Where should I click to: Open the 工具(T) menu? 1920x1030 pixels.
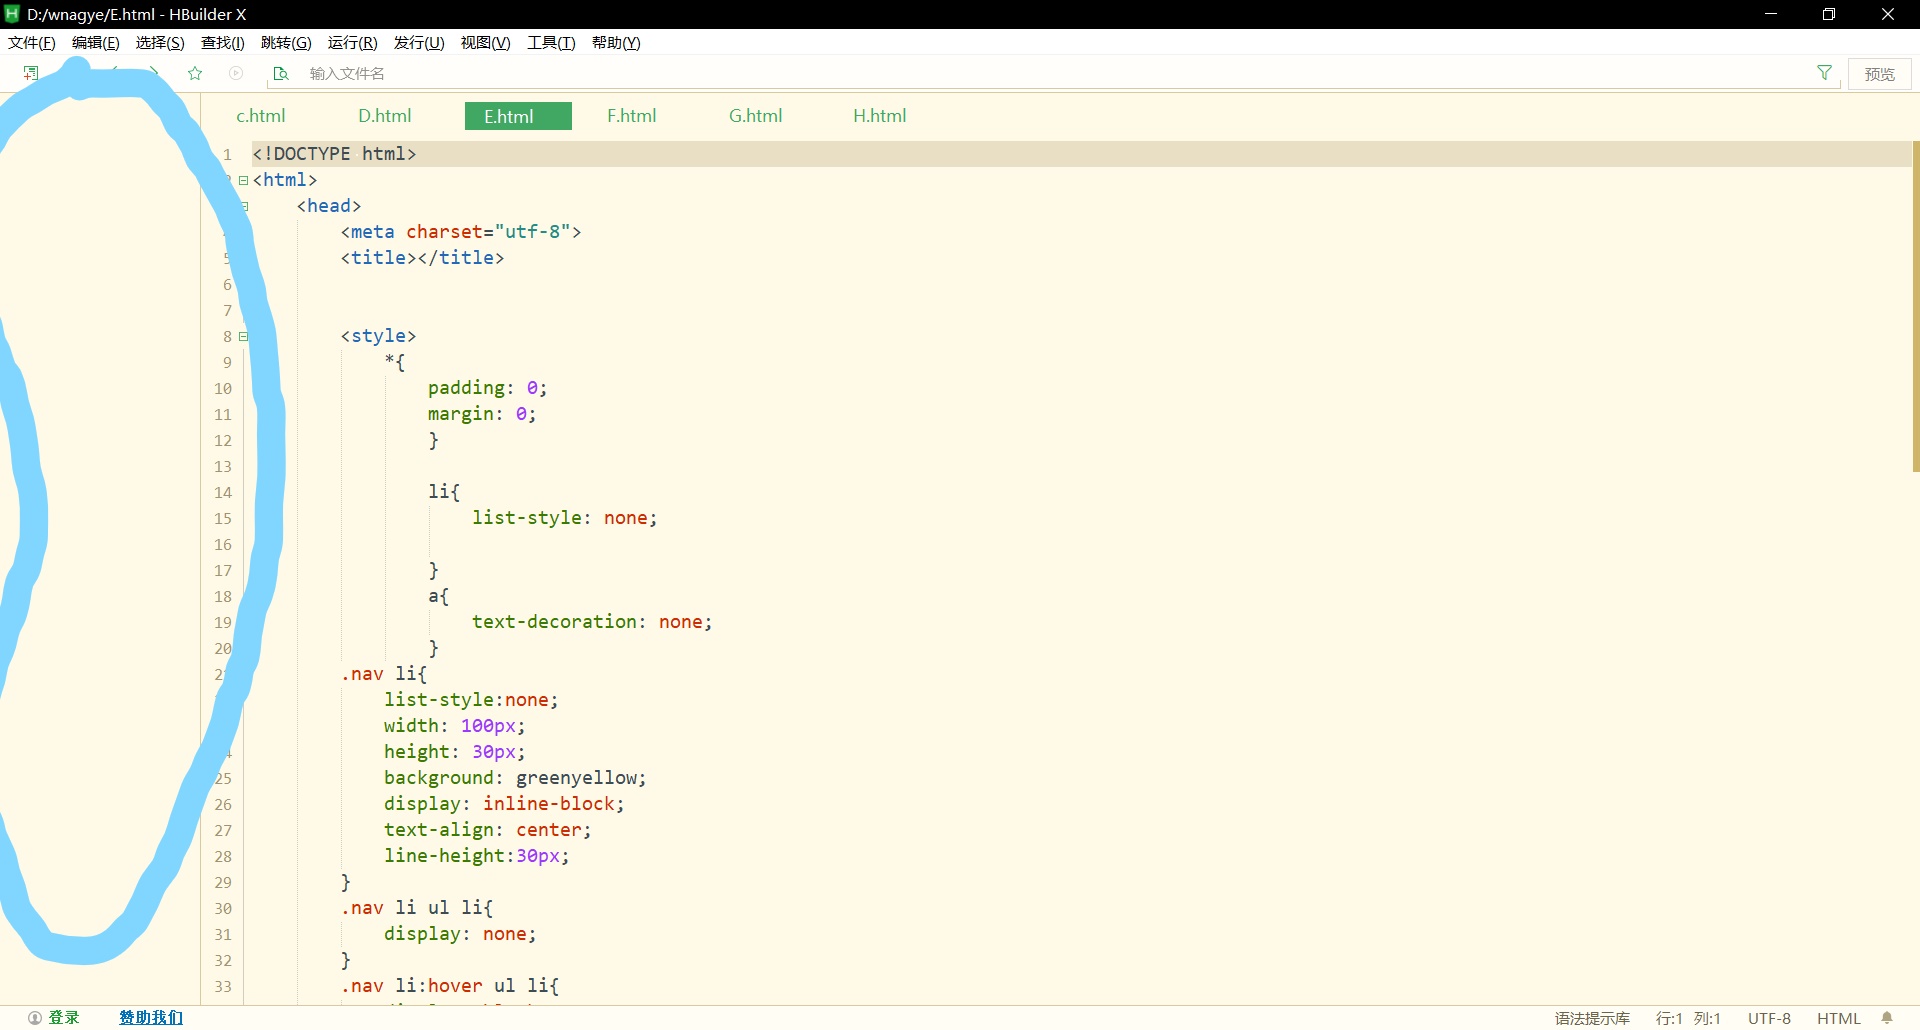(x=552, y=43)
